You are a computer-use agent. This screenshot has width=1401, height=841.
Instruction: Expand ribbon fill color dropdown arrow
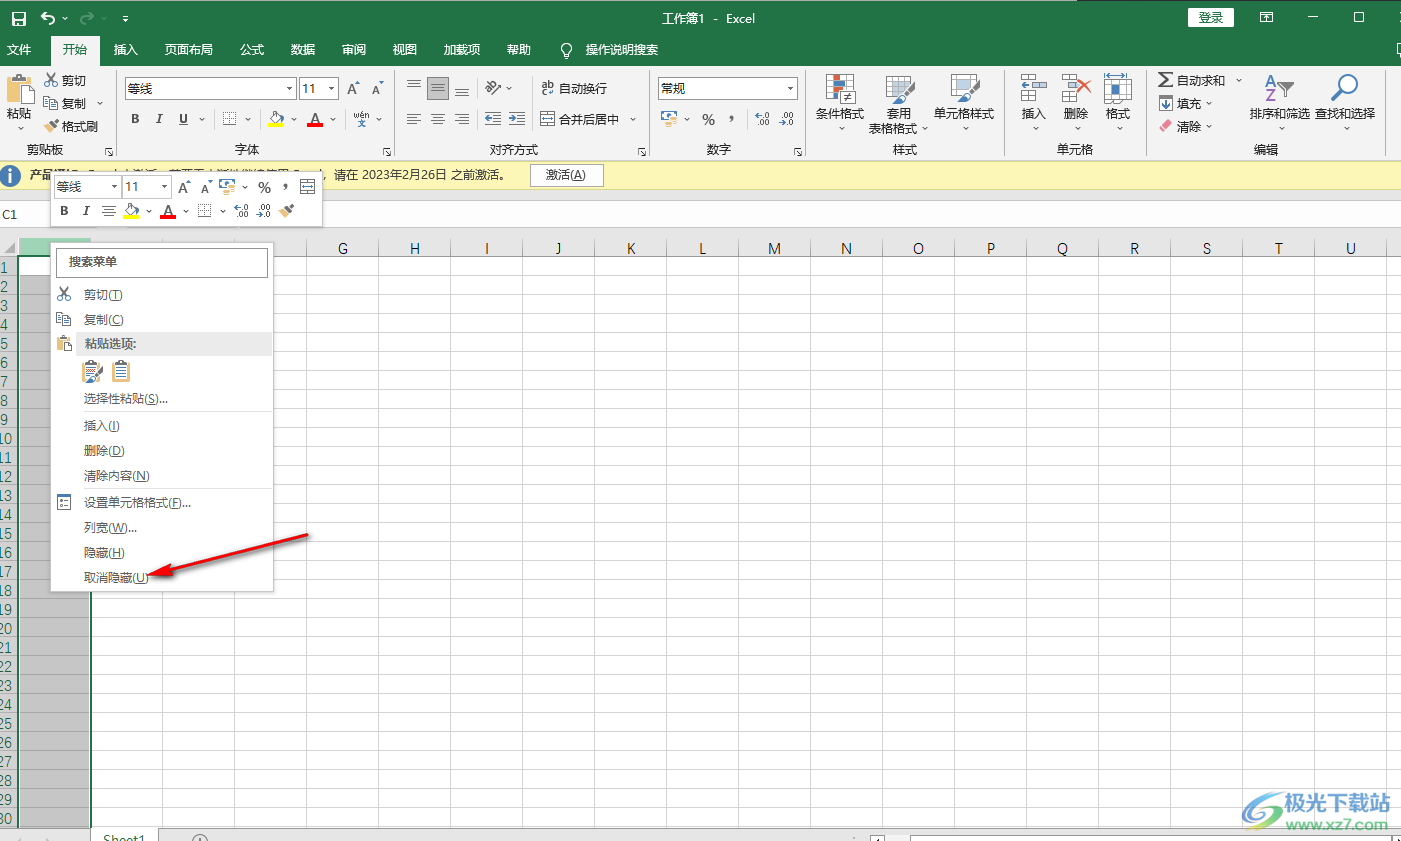pos(294,119)
